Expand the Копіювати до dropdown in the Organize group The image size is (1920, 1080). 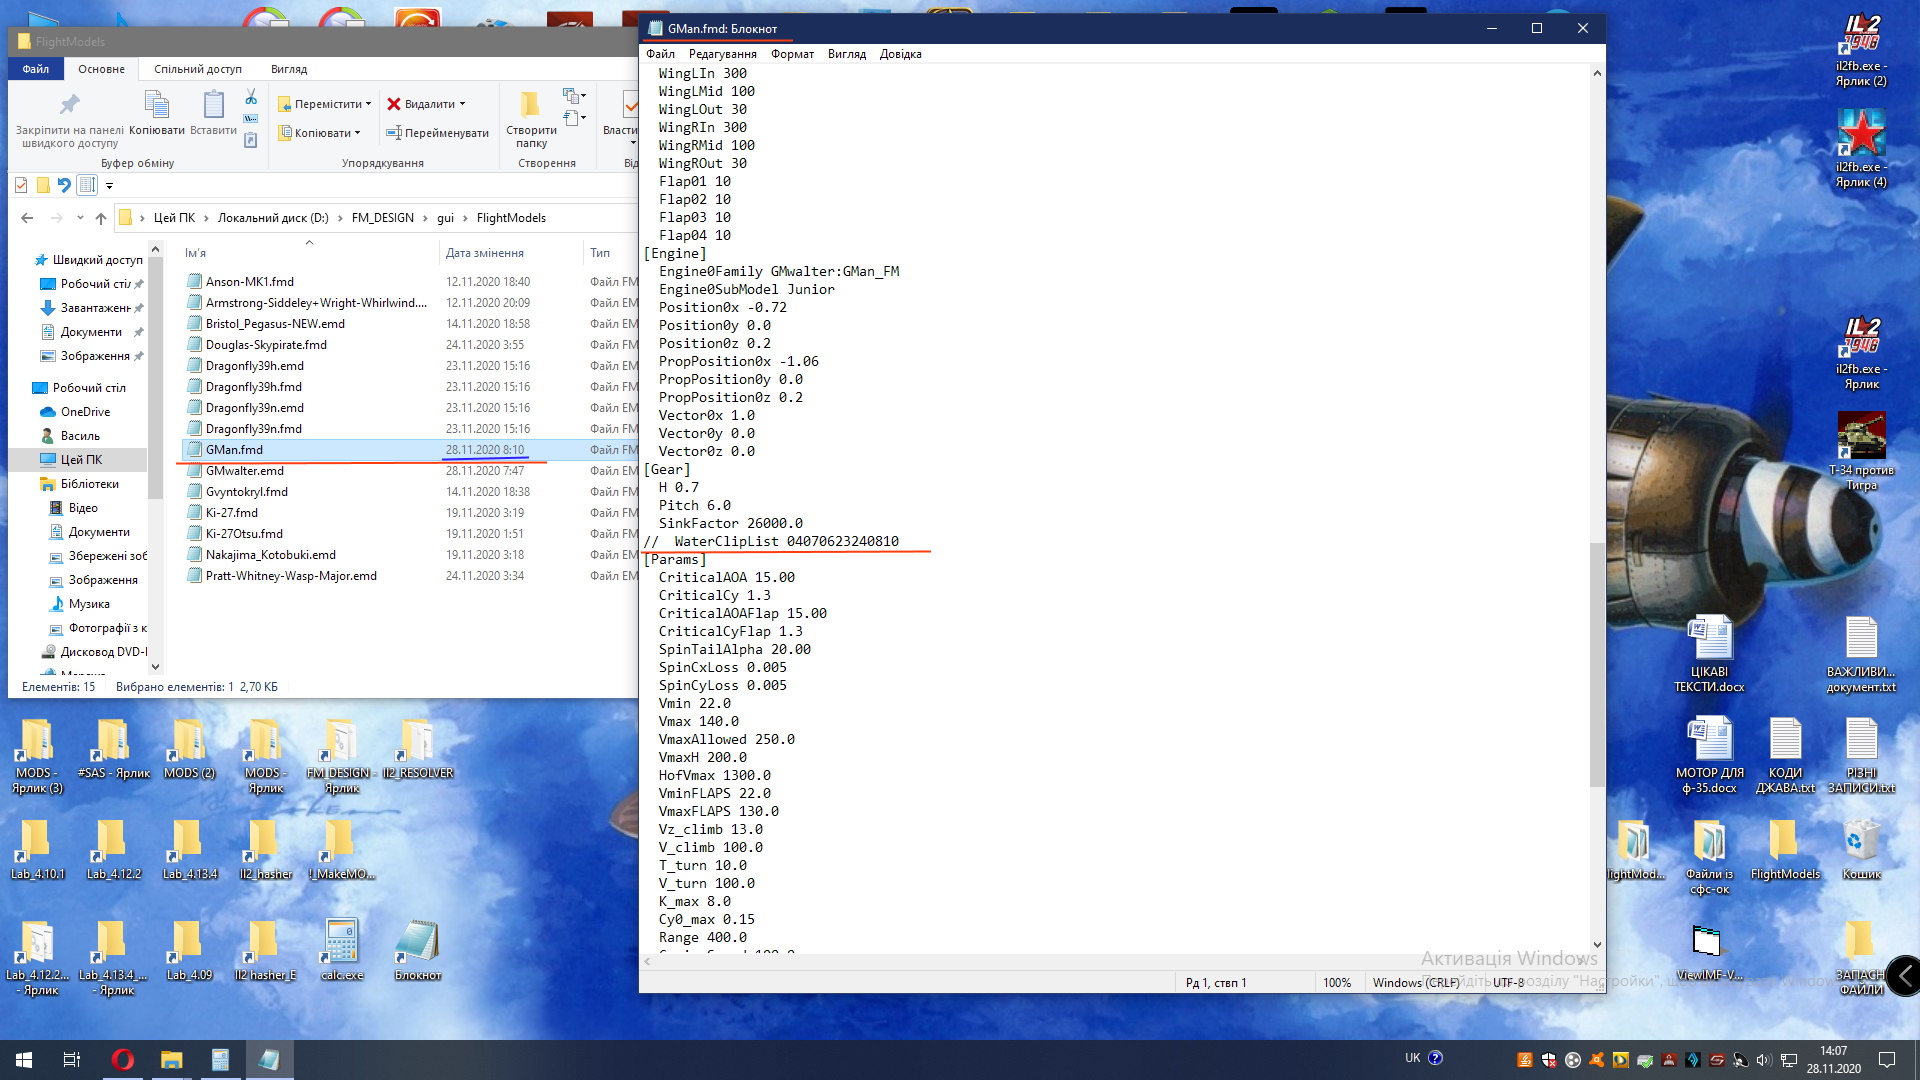click(x=357, y=133)
